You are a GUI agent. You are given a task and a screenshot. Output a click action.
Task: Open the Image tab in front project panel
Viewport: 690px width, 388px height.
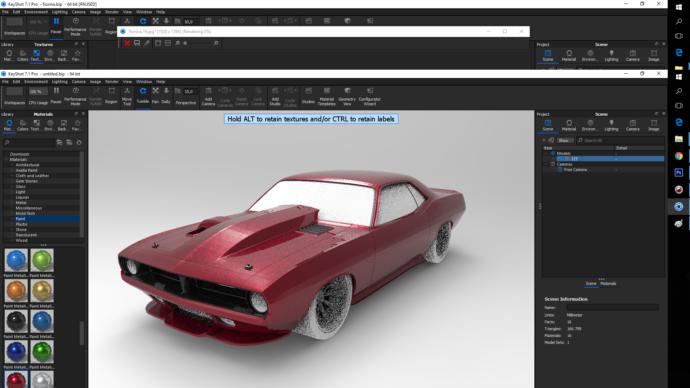click(x=653, y=125)
